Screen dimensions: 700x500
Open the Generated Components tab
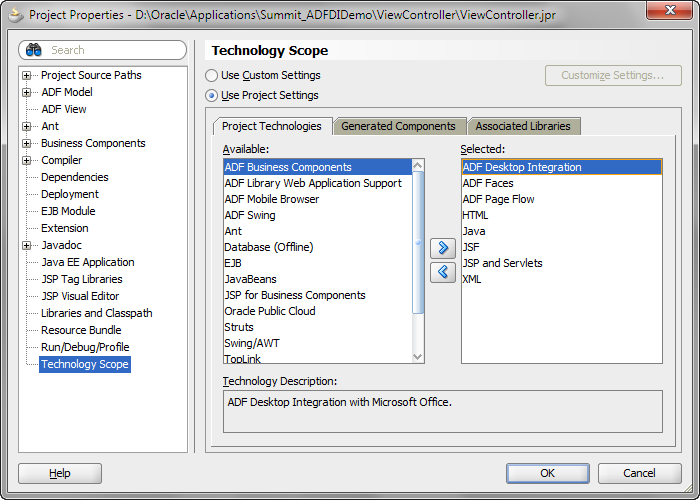(x=399, y=126)
